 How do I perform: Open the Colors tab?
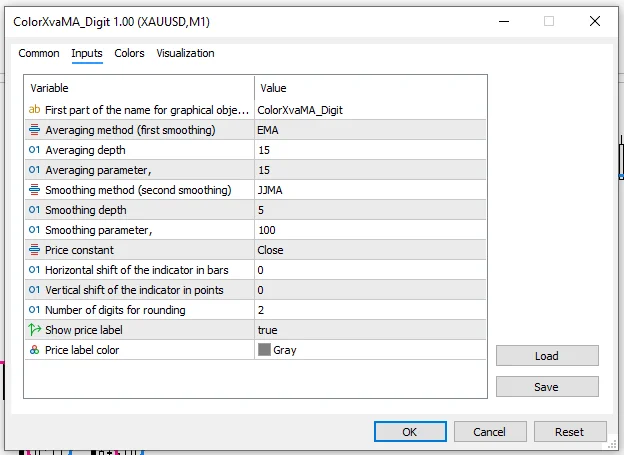pos(129,53)
